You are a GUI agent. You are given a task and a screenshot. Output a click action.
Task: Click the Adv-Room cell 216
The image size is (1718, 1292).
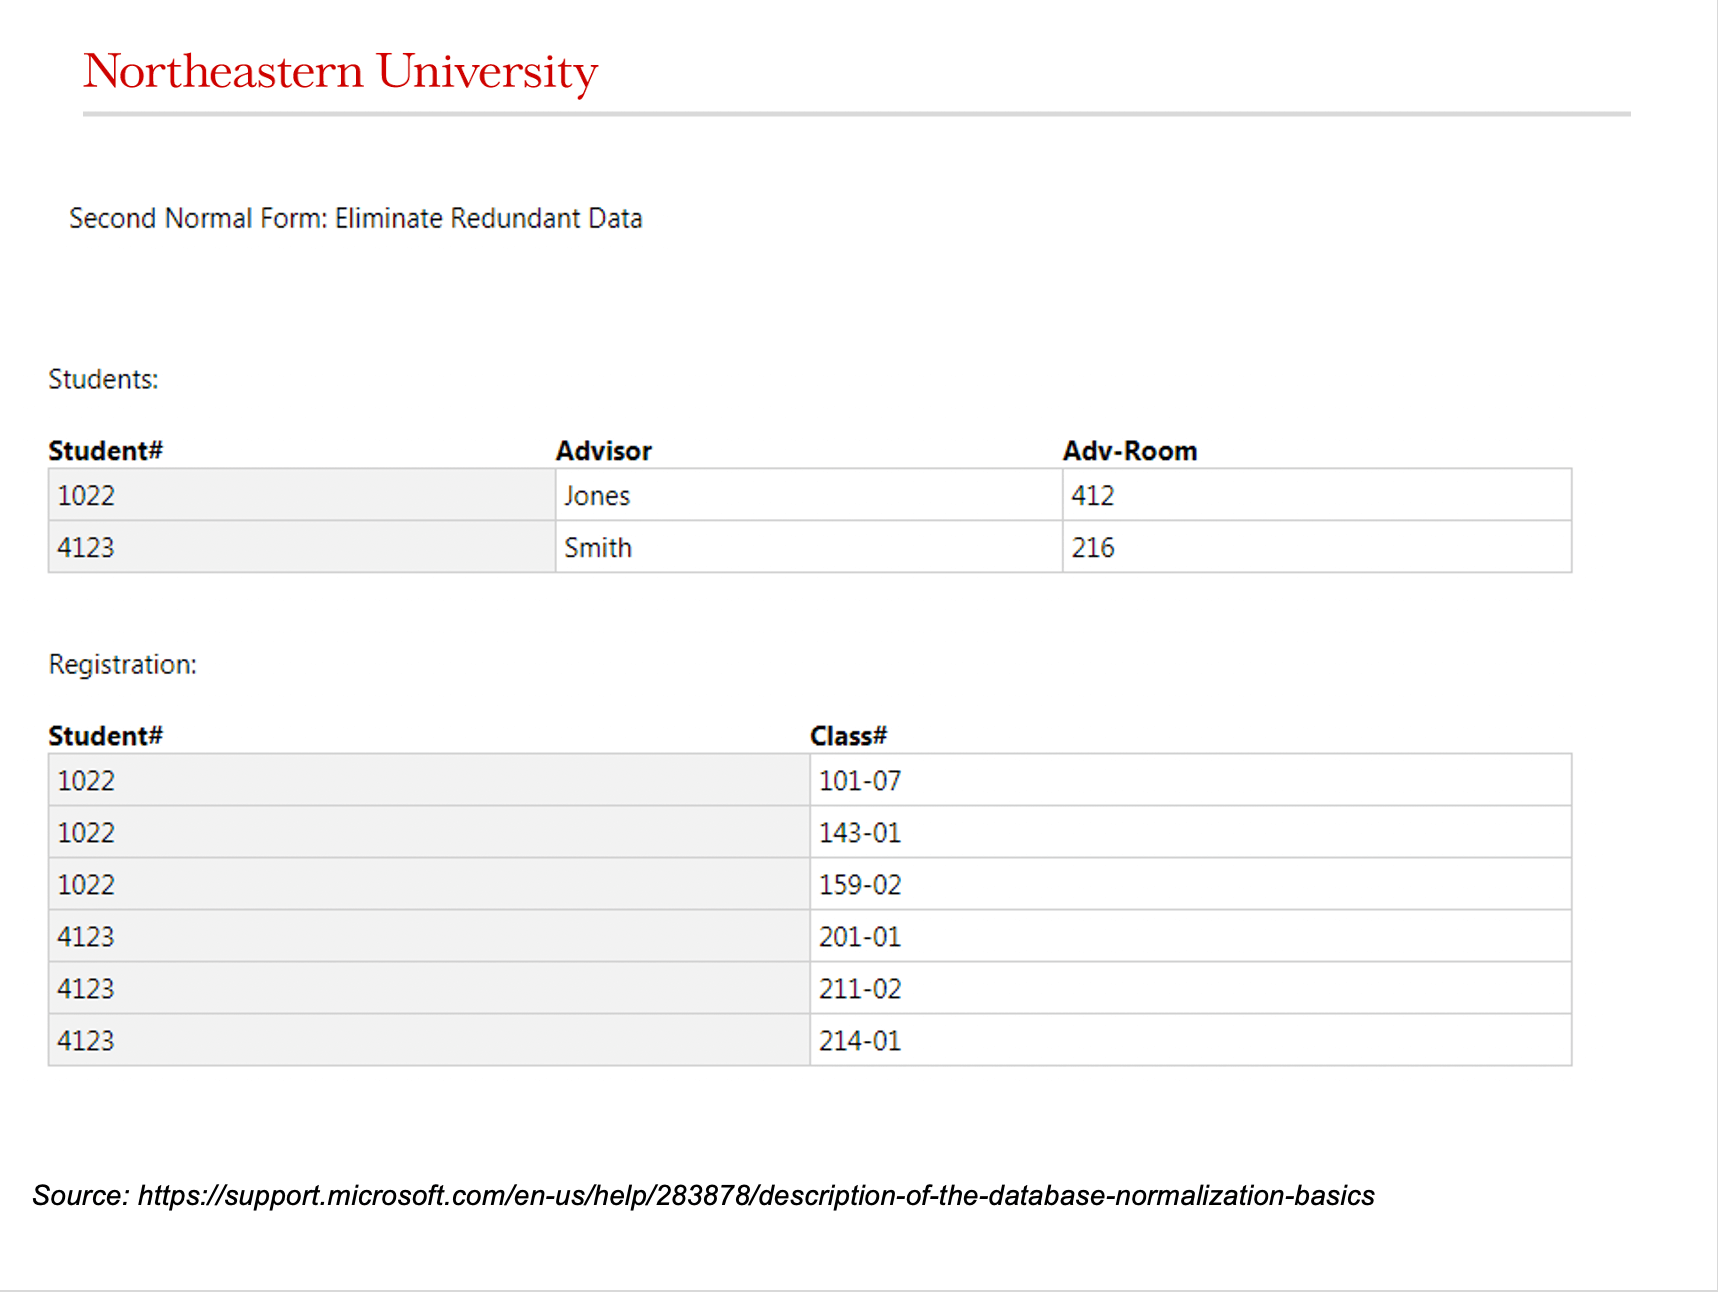pyautogui.click(x=1317, y=547)
